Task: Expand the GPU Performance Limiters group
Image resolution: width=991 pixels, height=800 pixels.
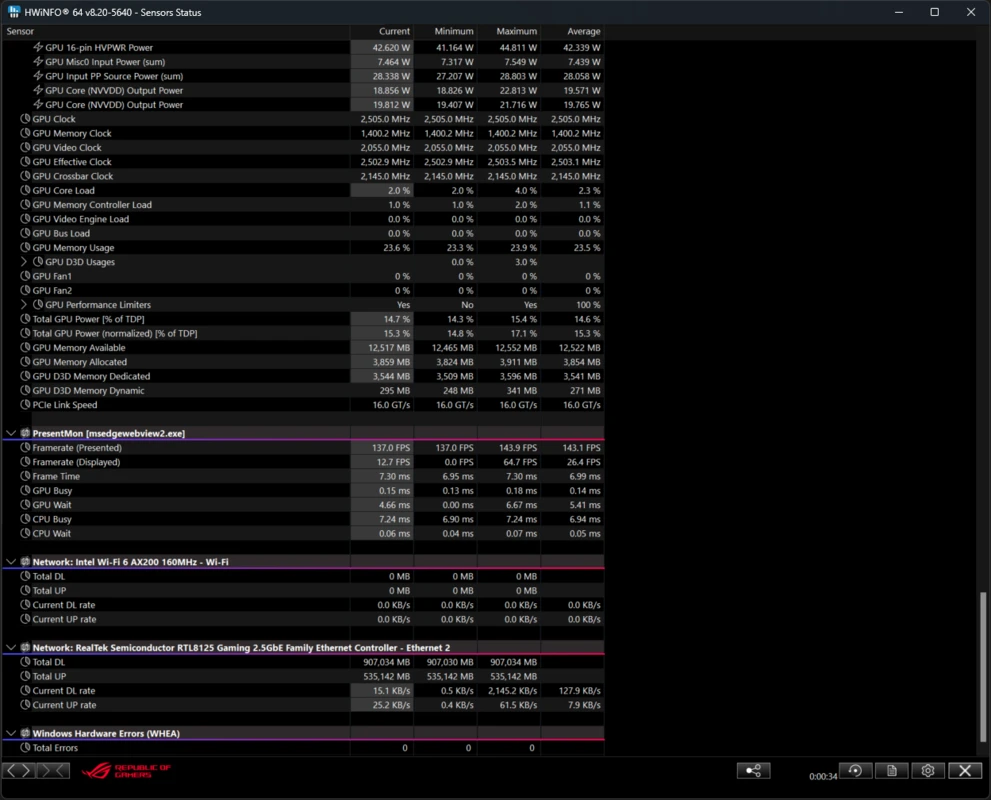Action: pyautogui.click(x=24, y=305)
